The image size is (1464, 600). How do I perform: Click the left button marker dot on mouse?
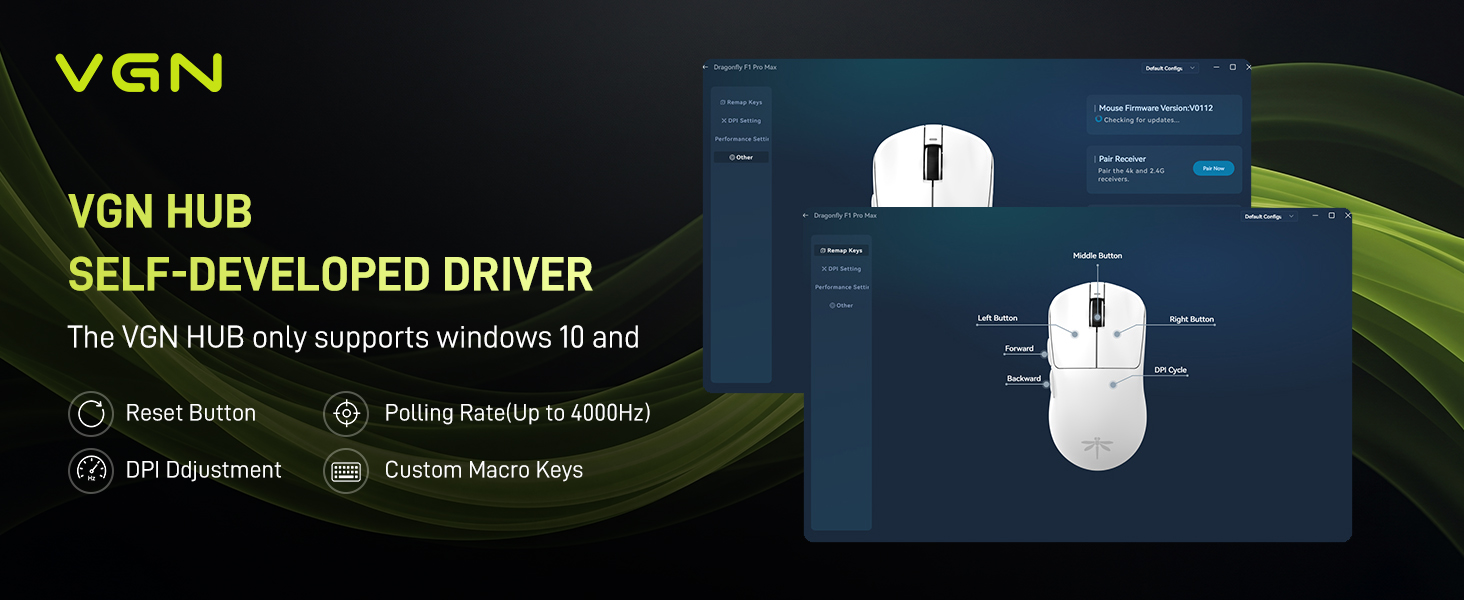click(1076, 334)
